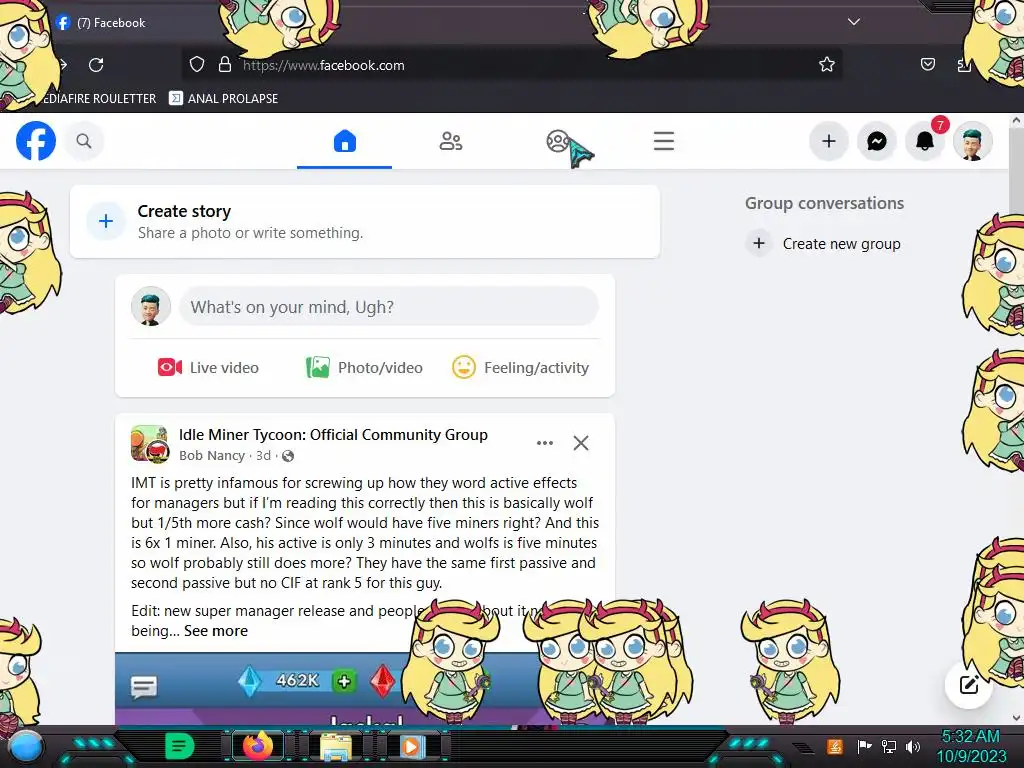Click the Idle Miner Tycoon group avatar
The width and height of the screenshot is (1024, 768).
[150, 444]
